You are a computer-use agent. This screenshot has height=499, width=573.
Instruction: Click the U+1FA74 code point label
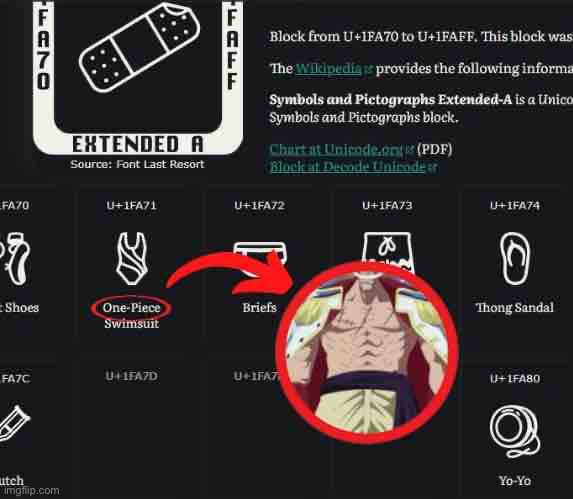pyautogui.click(x=515, y=206)
